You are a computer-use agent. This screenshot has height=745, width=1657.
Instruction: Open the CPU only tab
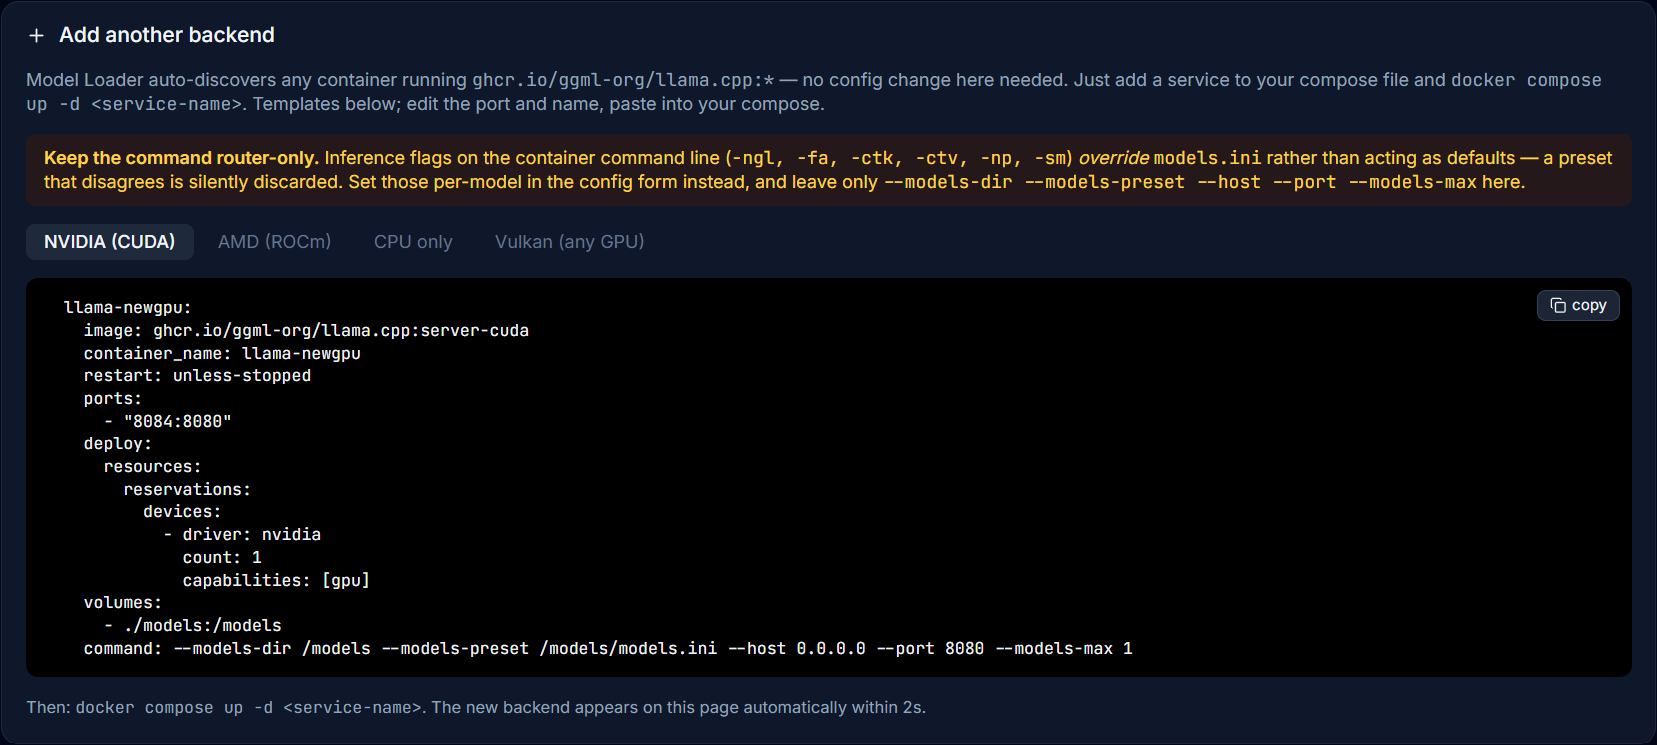point(413,242)
